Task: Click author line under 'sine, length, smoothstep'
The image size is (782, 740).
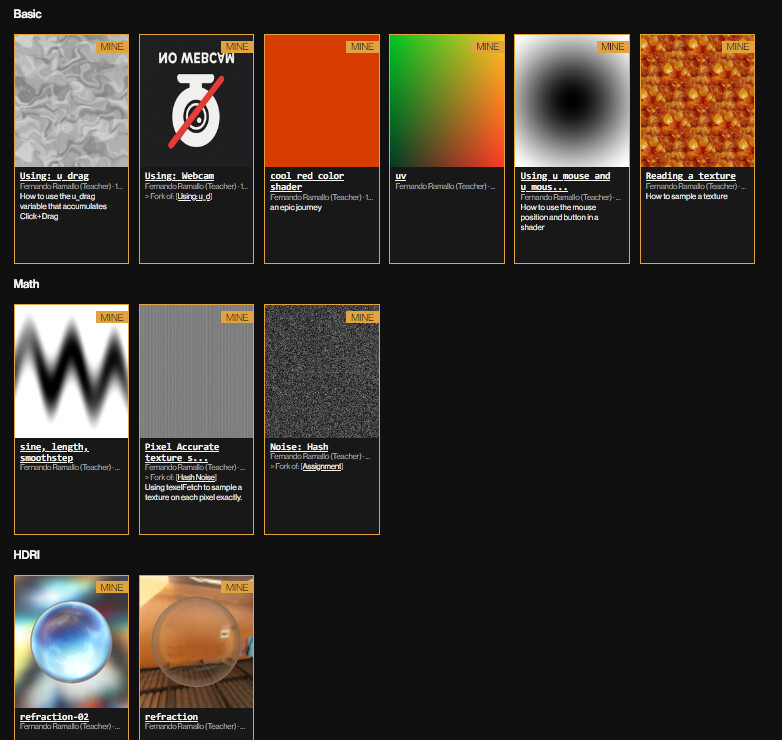Action: [70, 467]
